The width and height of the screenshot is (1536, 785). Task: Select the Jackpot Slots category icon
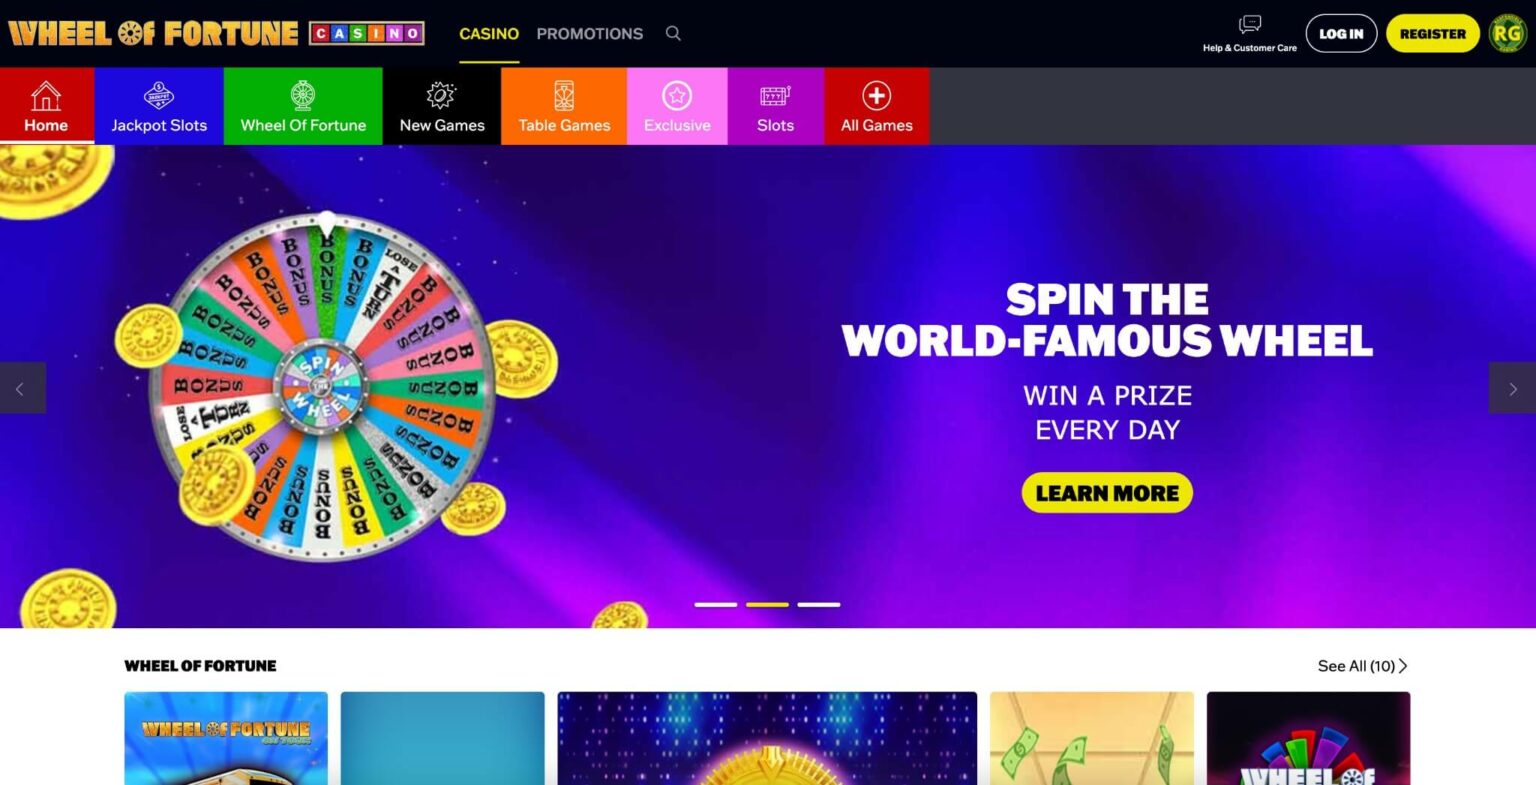[x=159, y=96]
